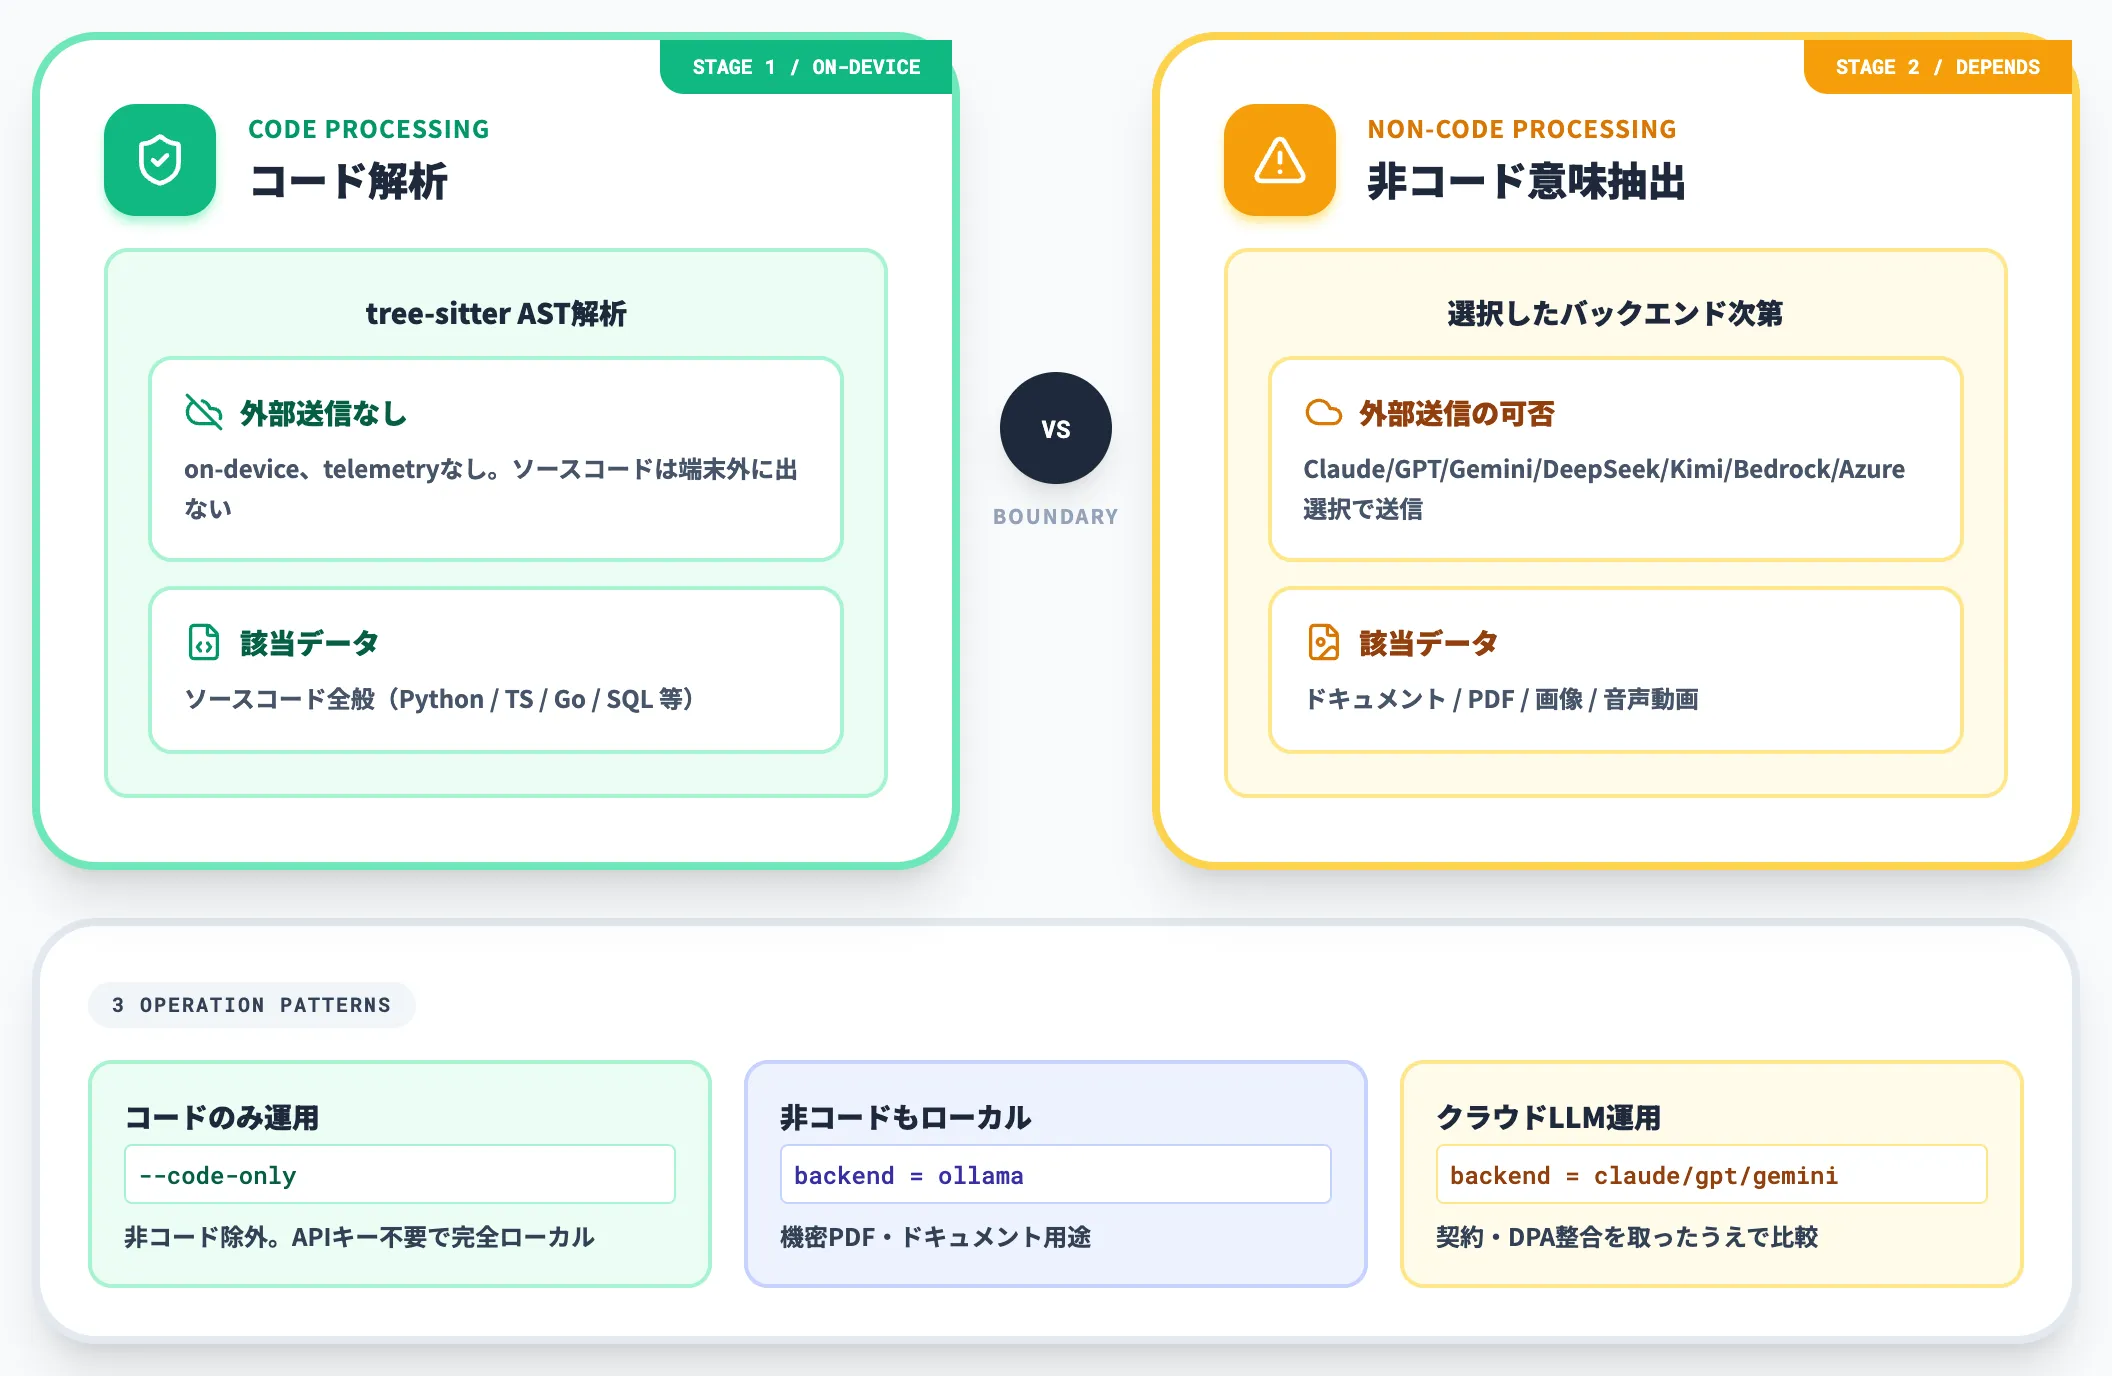Select the STAGE 2 / DEPENDS badge
The image size is (2112, 1376).
click(1938, 67)
